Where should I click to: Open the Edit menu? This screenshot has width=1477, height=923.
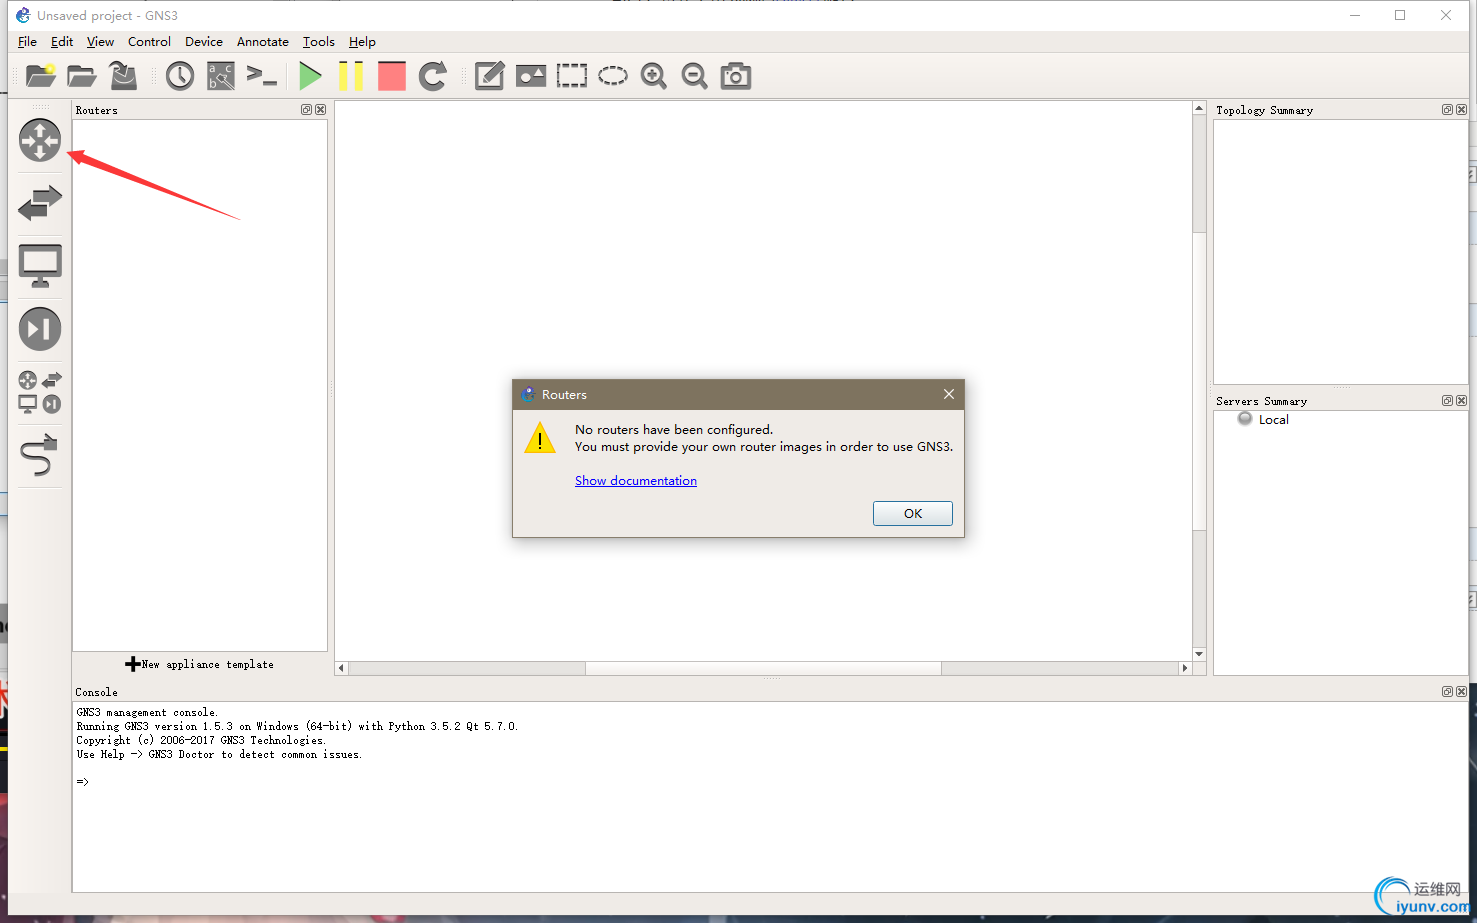click(x=62, y=42)
